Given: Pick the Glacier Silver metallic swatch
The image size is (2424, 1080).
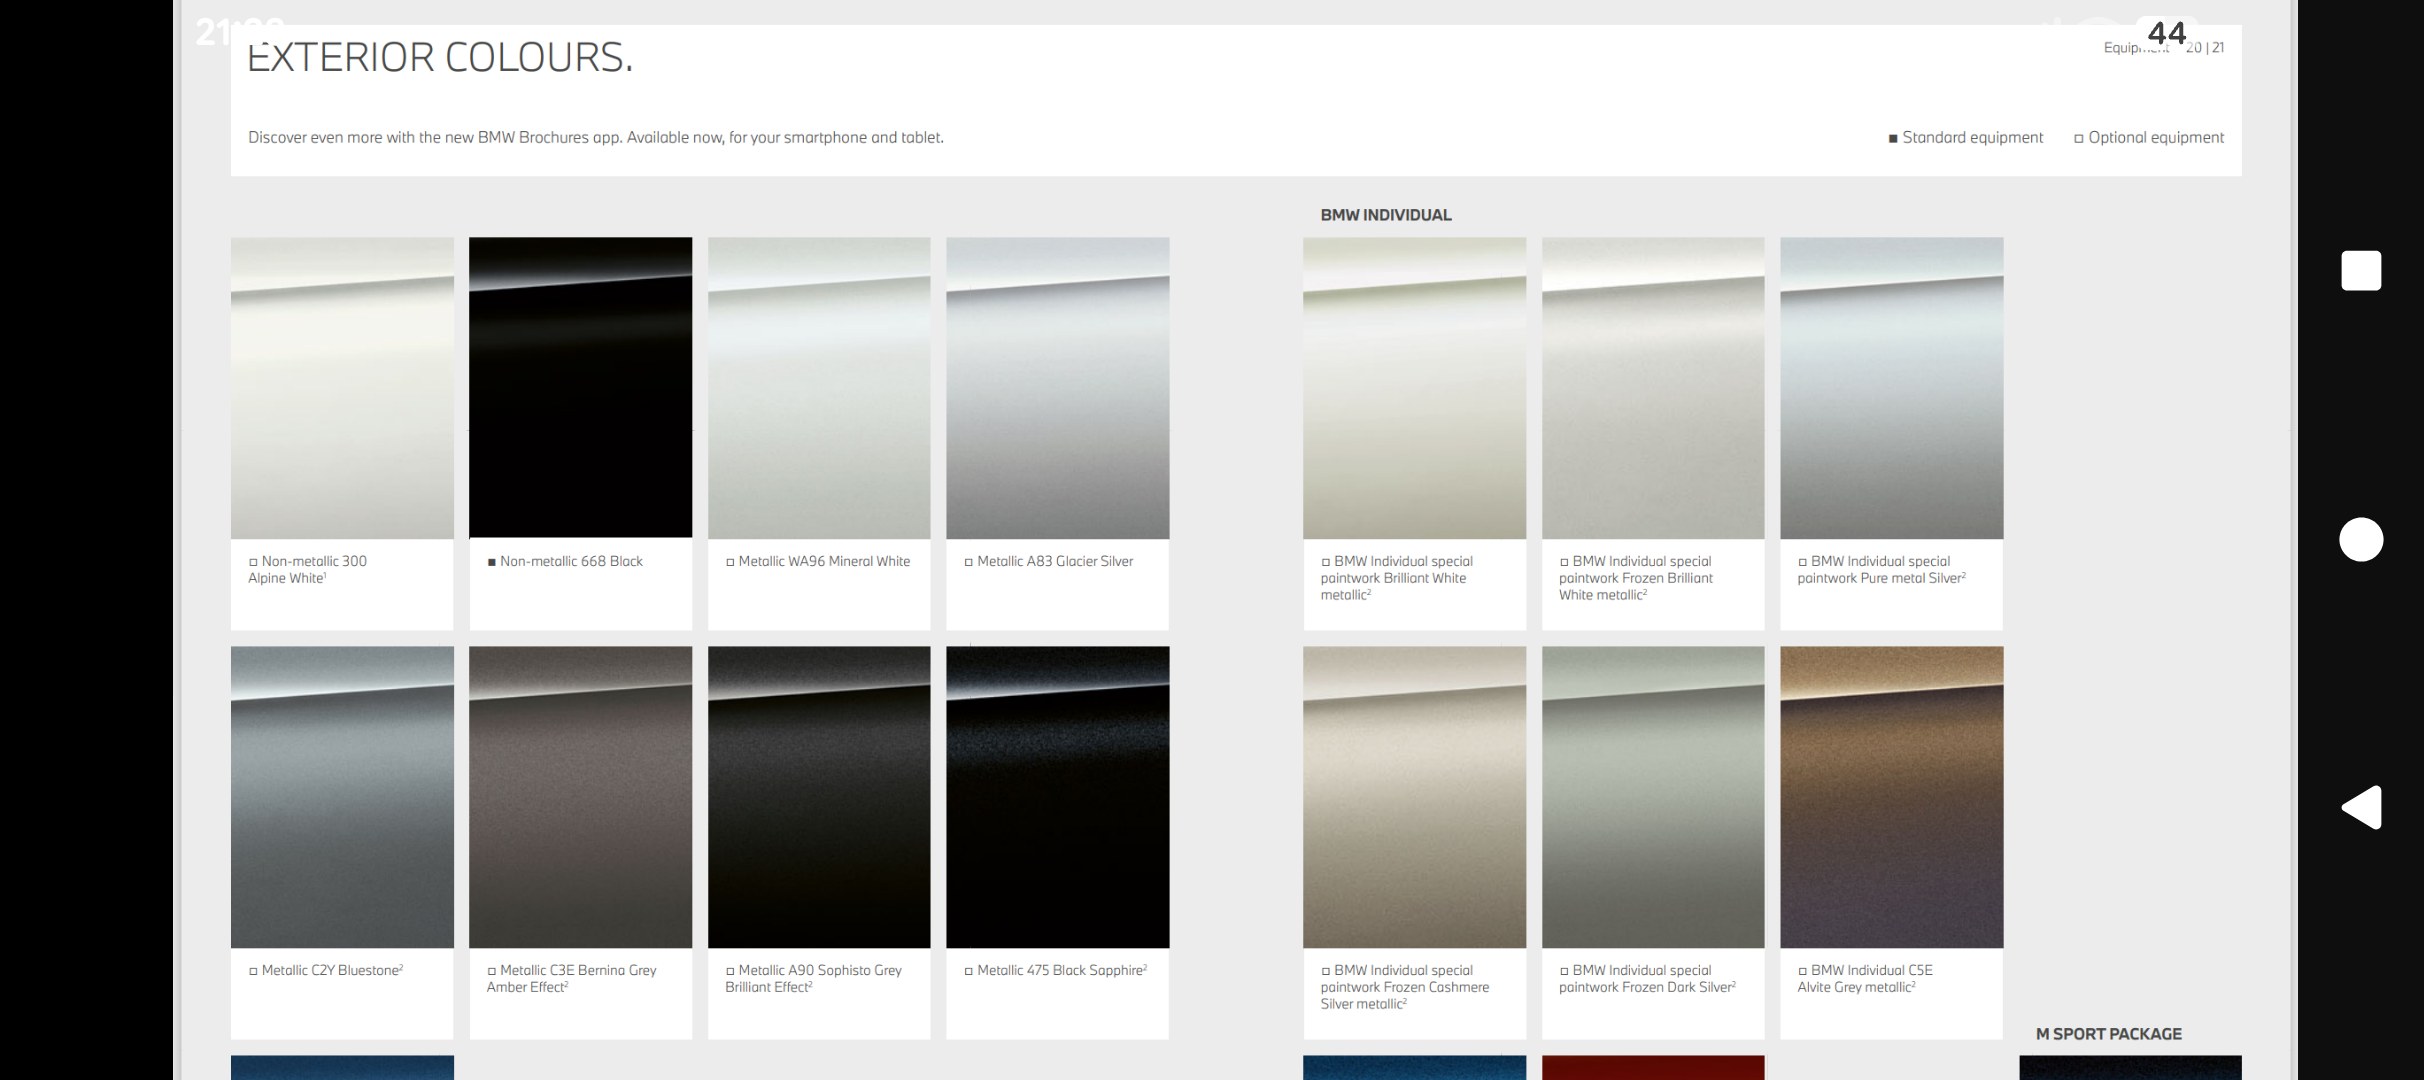Looking at the screenshot, I should (1057, 388).
